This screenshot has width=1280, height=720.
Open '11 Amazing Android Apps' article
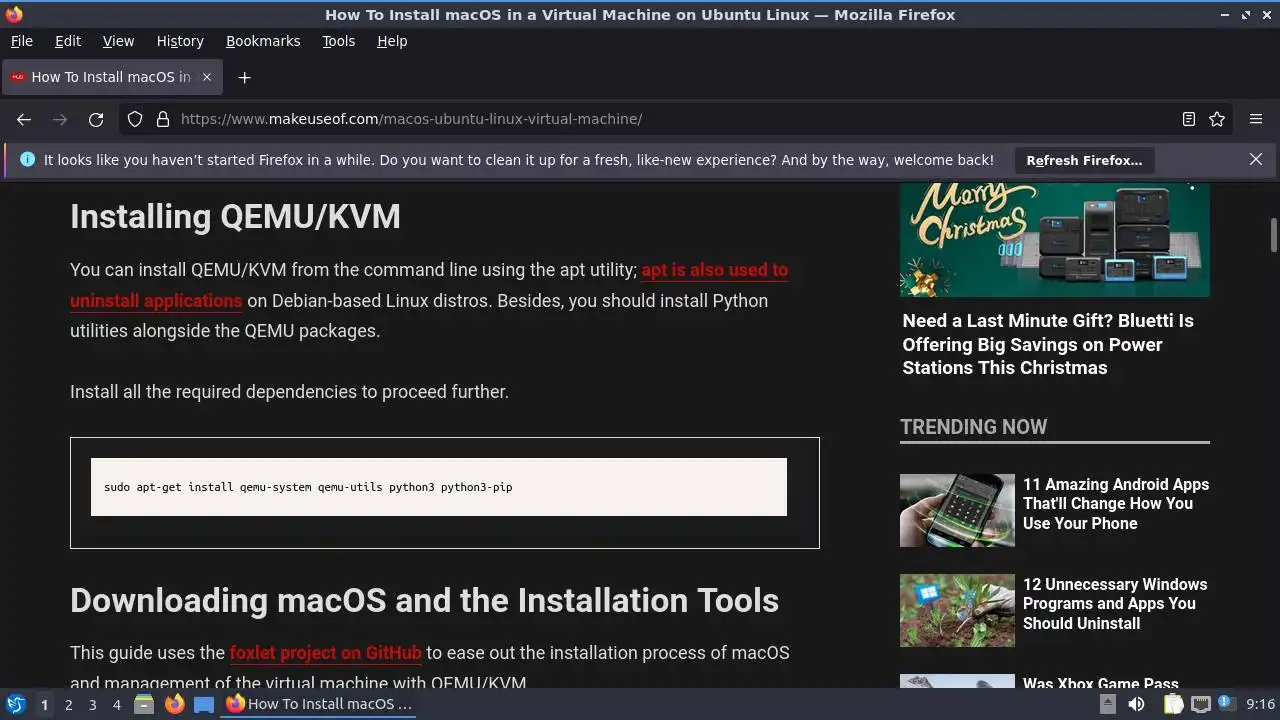pos(1116,504)
